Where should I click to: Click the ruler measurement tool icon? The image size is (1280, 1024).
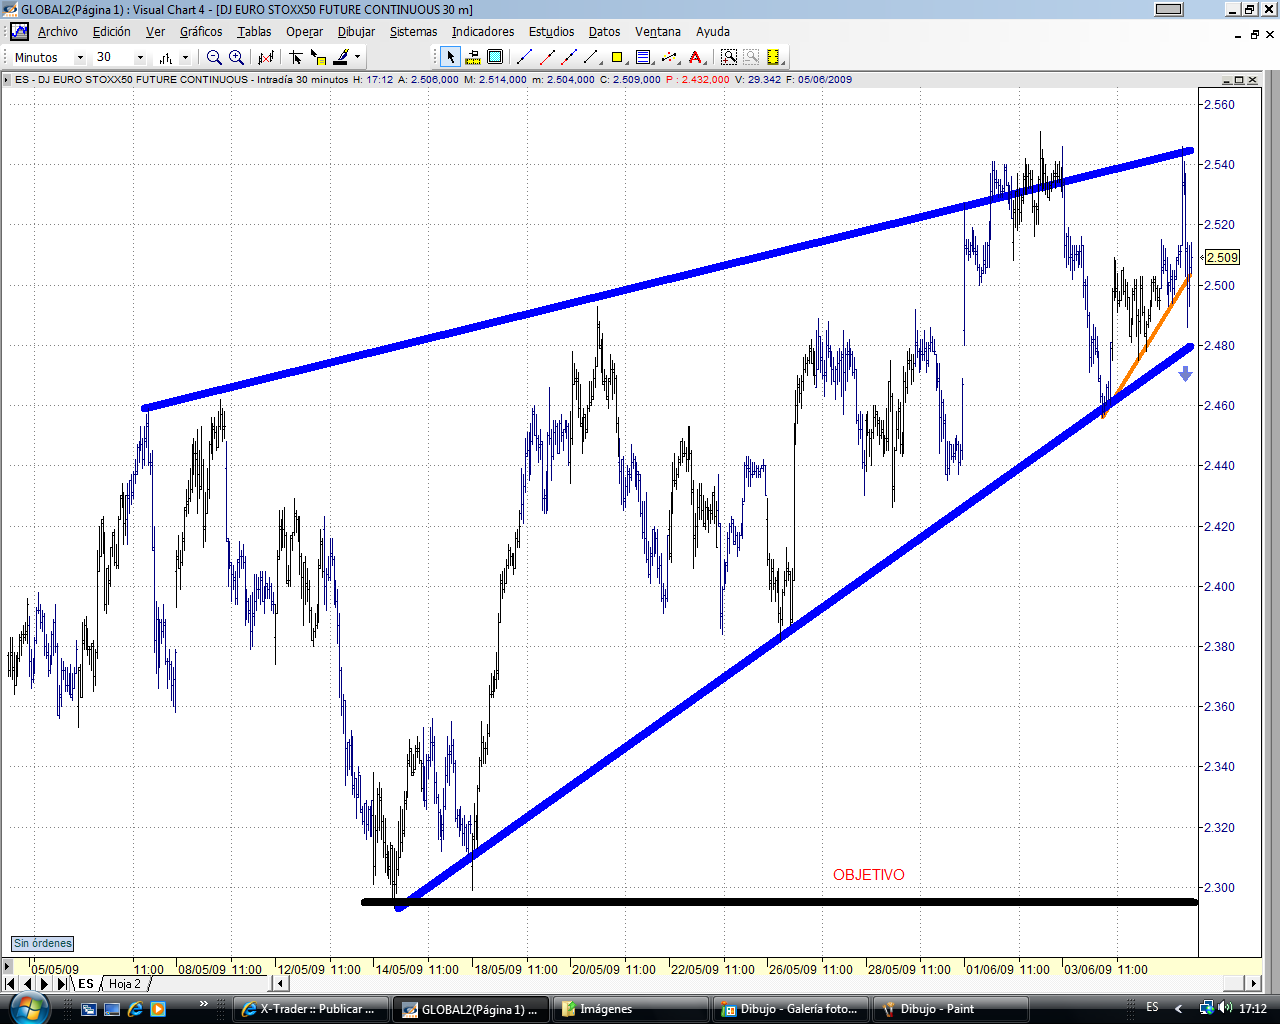click(x=473, y=57)
